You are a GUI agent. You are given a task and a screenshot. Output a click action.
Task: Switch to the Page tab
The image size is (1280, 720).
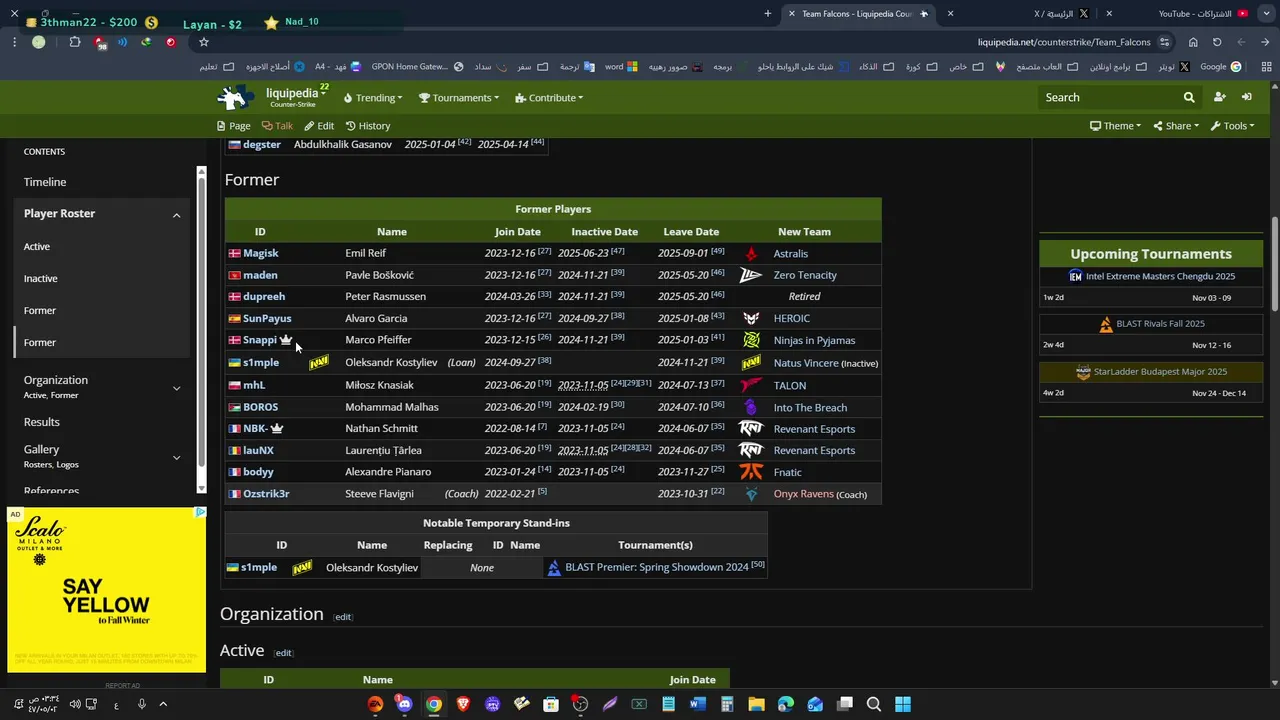tap(233, 126)
